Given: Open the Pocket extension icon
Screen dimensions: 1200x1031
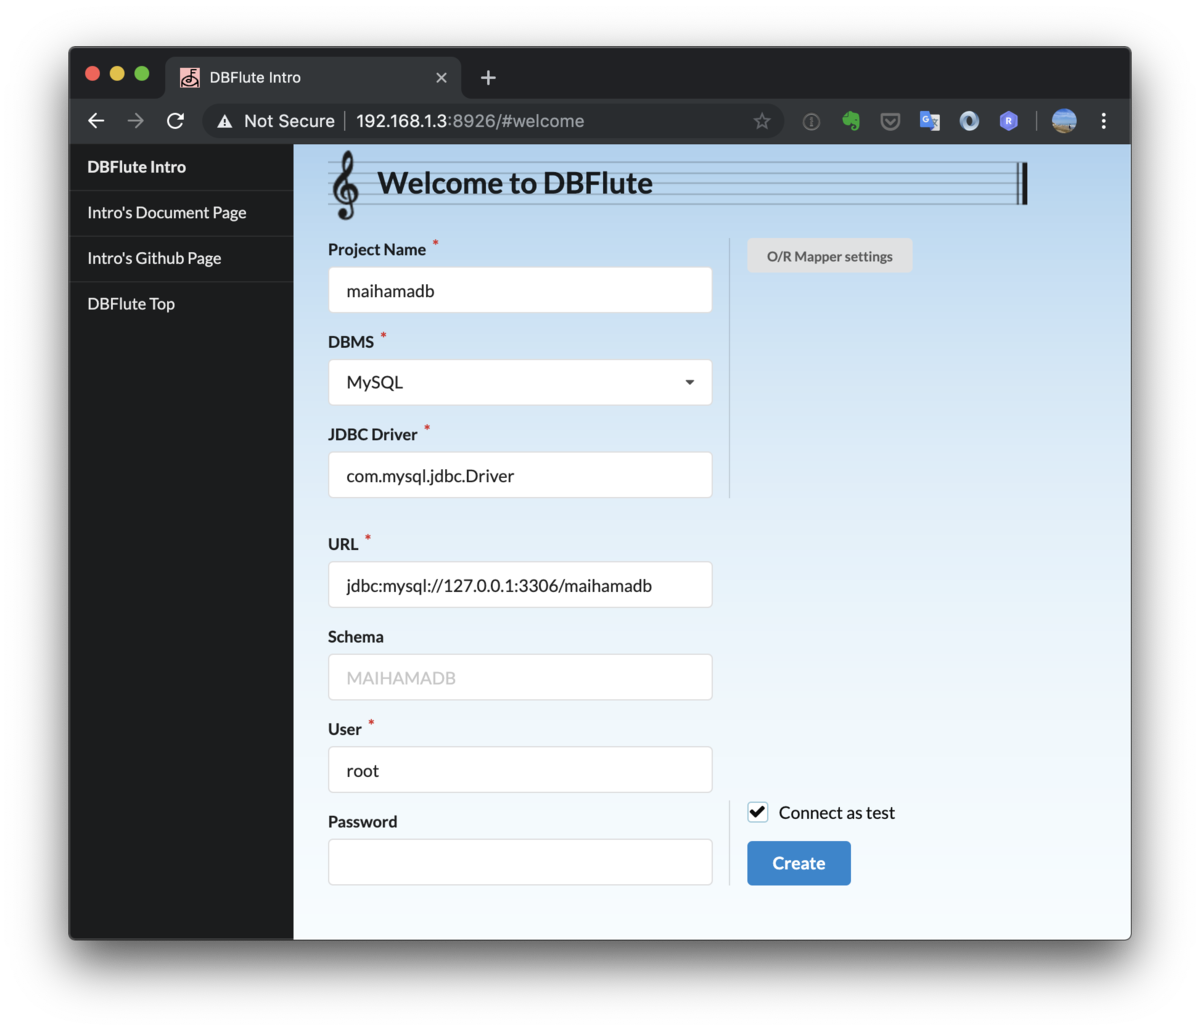Looking at the screenshot, I should 890,121.
